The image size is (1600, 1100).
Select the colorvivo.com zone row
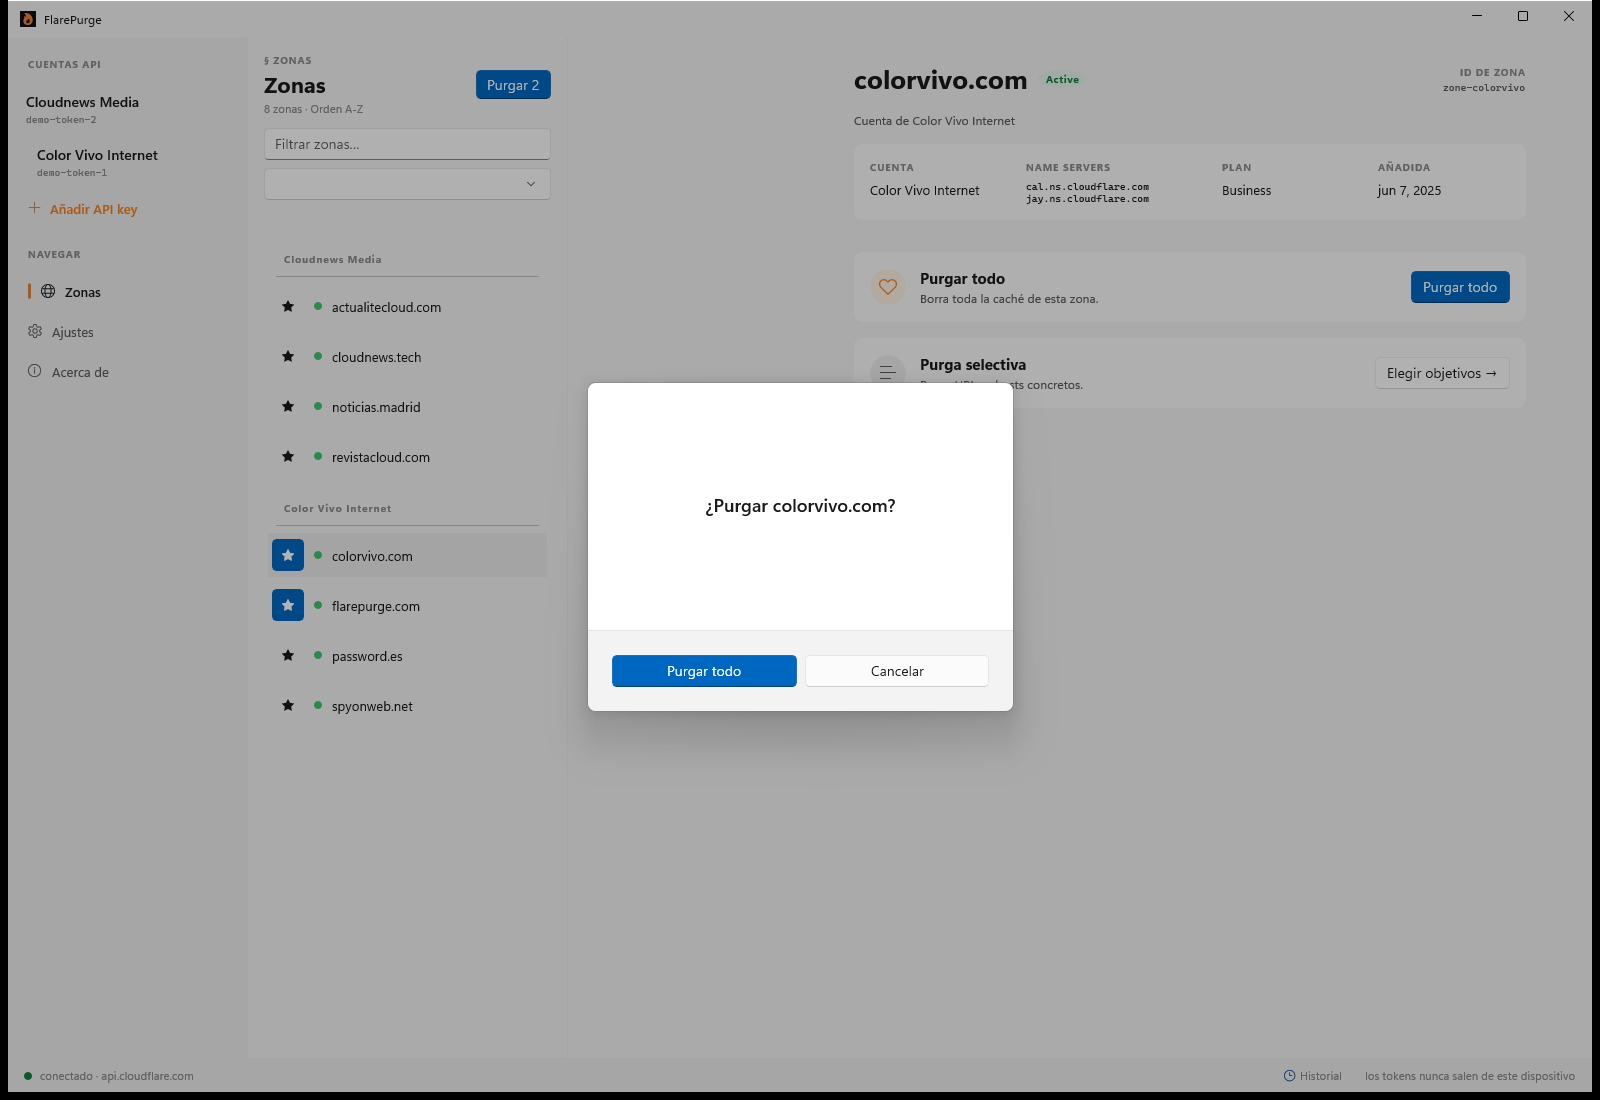[x=407, y=556]
